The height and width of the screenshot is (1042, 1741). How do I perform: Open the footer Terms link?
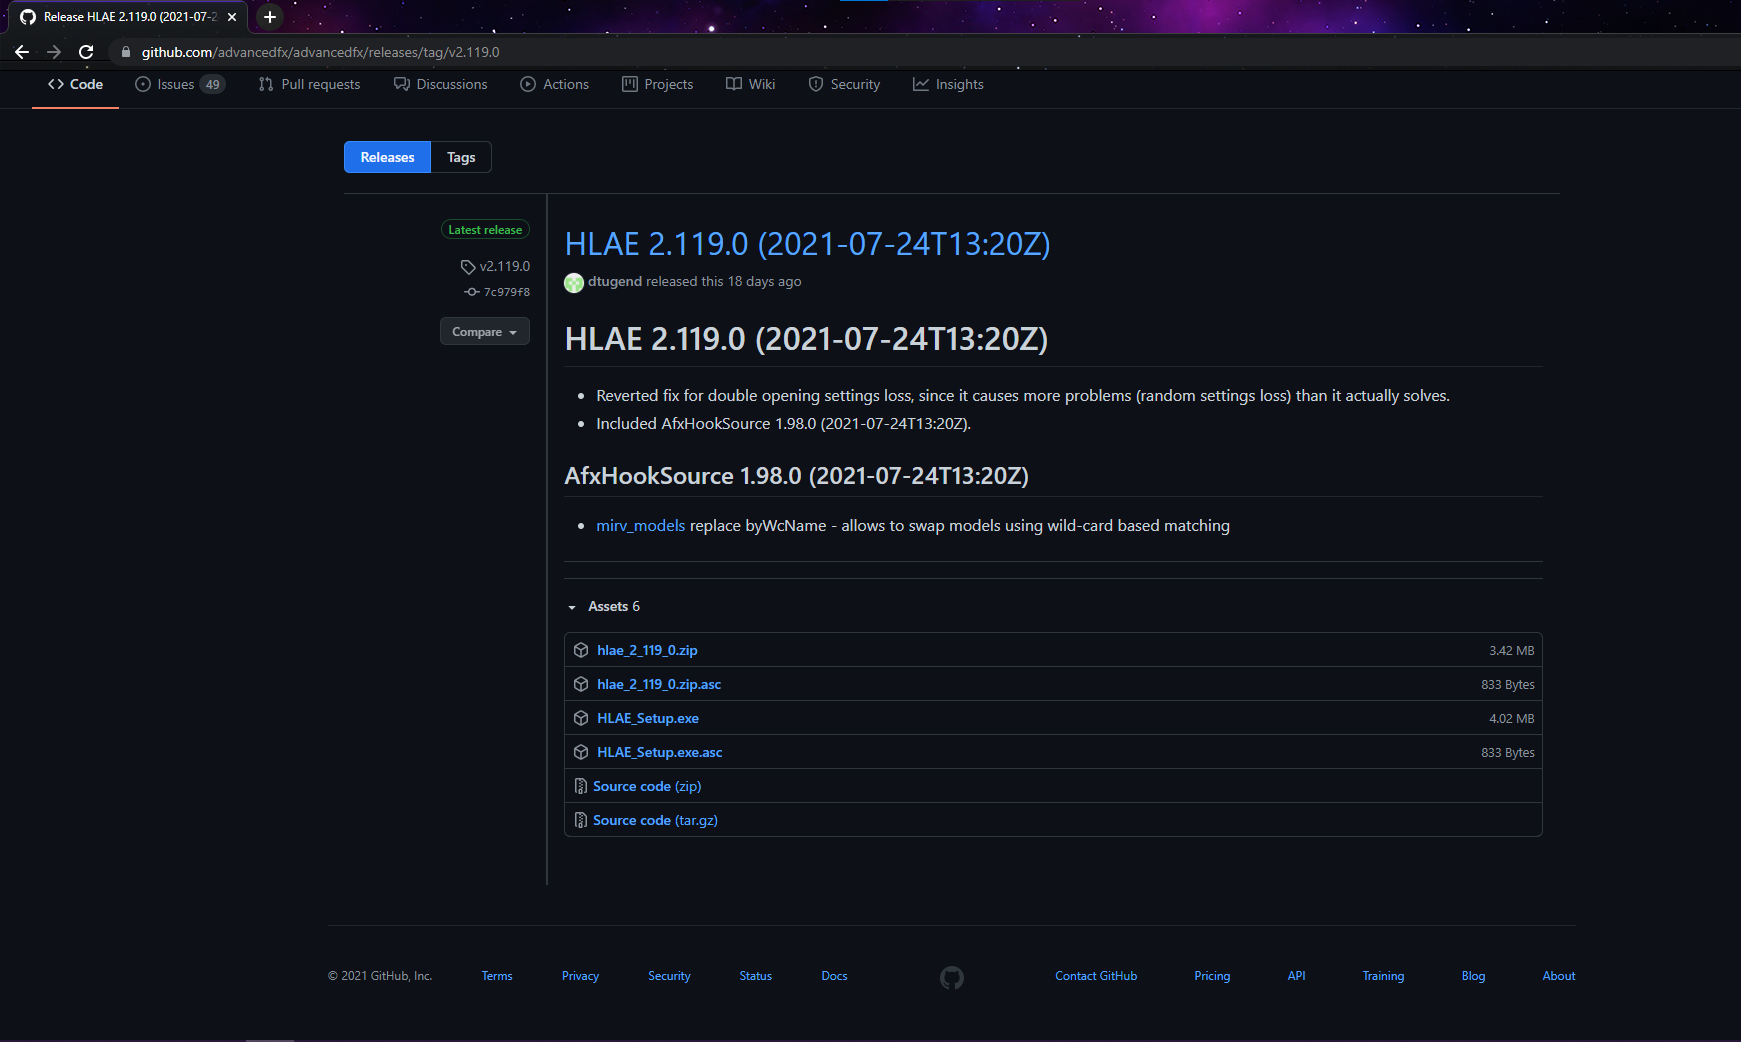coord(497,976)
